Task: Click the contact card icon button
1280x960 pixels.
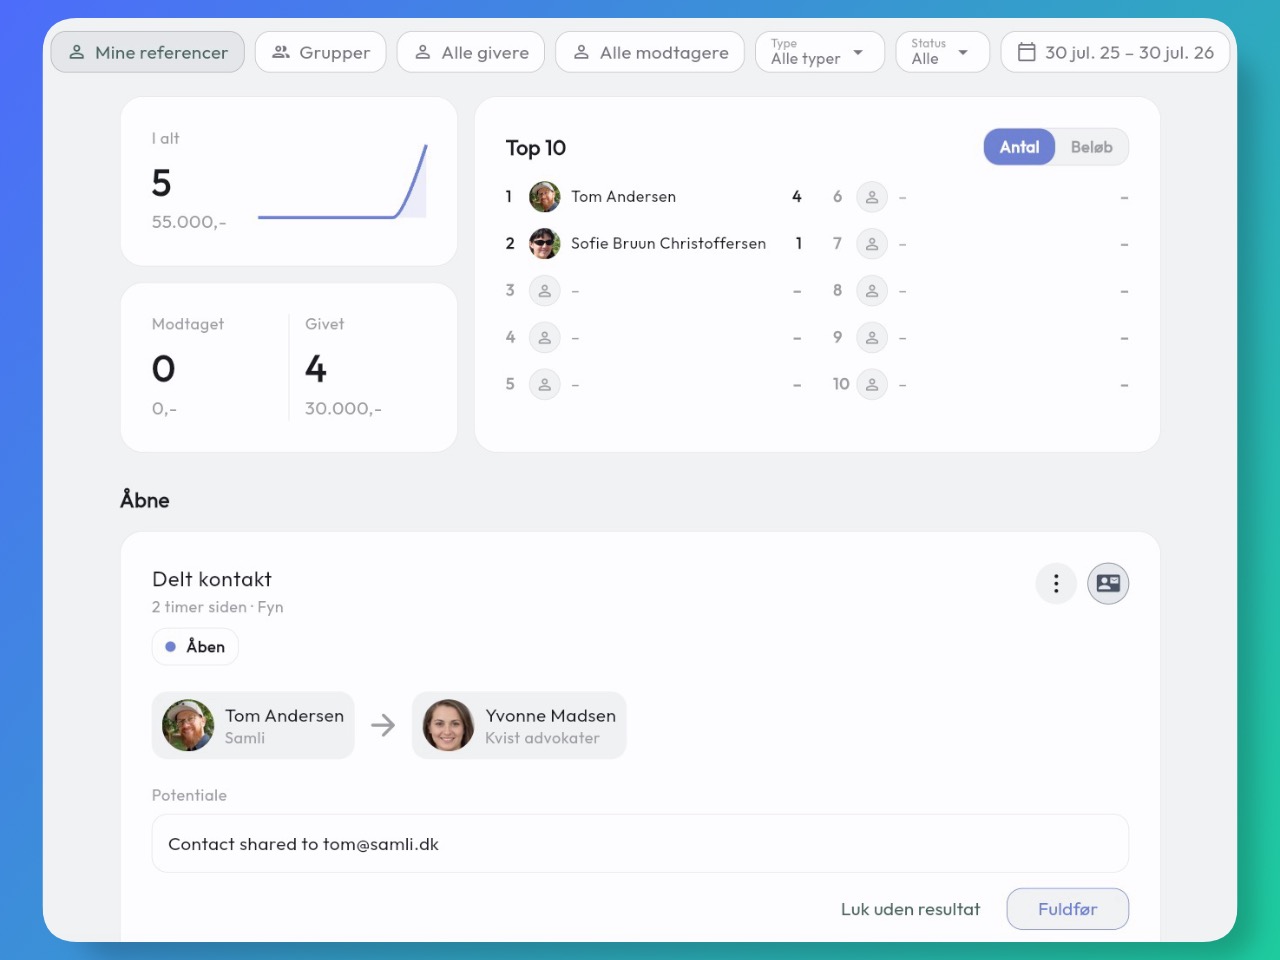Action: [1108, 584]
